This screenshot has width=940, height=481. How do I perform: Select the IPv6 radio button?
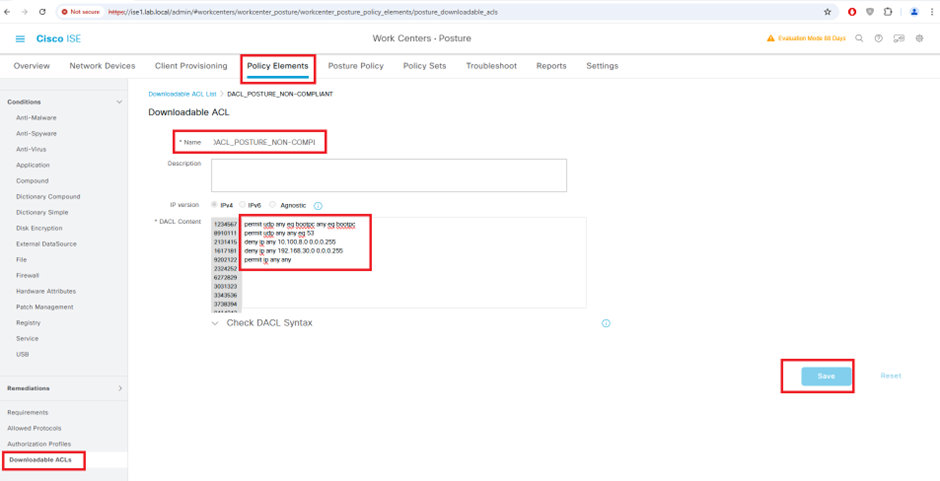242,205
